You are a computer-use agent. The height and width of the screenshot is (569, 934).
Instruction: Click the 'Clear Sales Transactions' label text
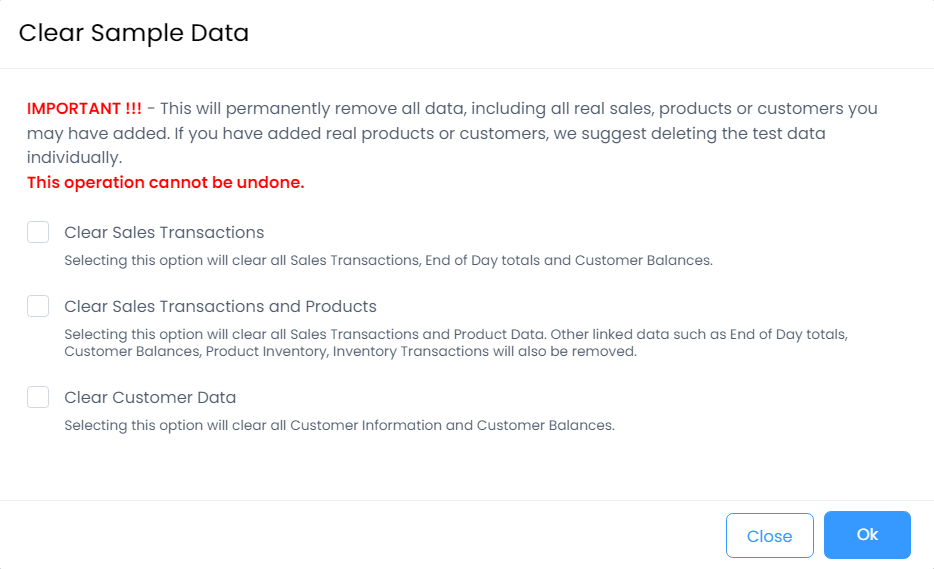164,233
